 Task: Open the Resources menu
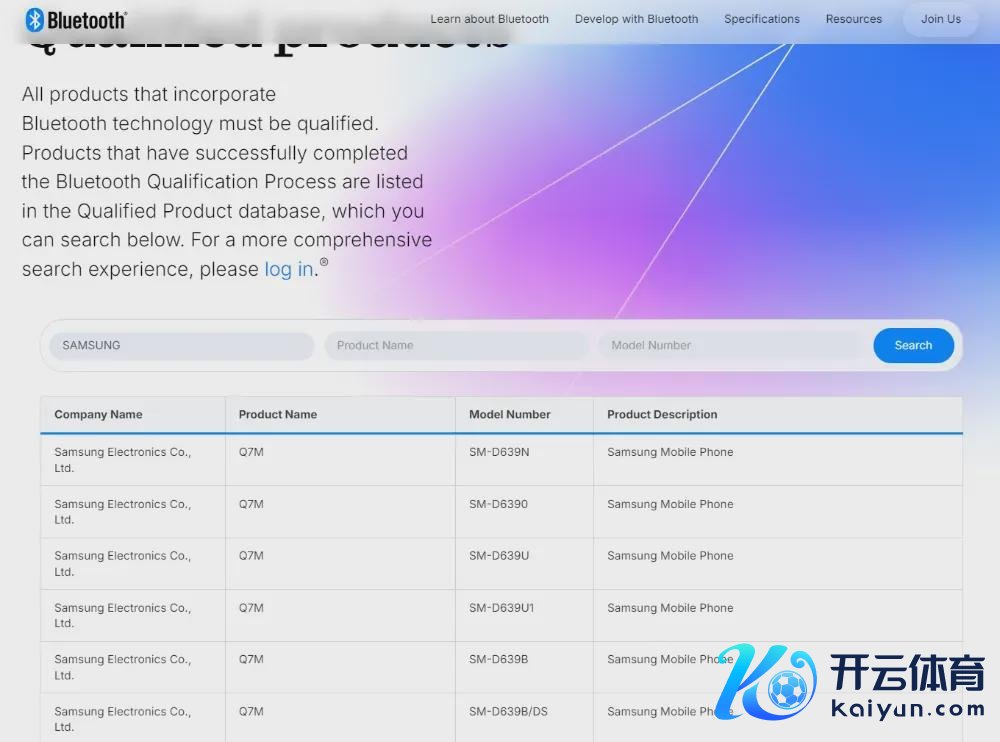[853, 19]
